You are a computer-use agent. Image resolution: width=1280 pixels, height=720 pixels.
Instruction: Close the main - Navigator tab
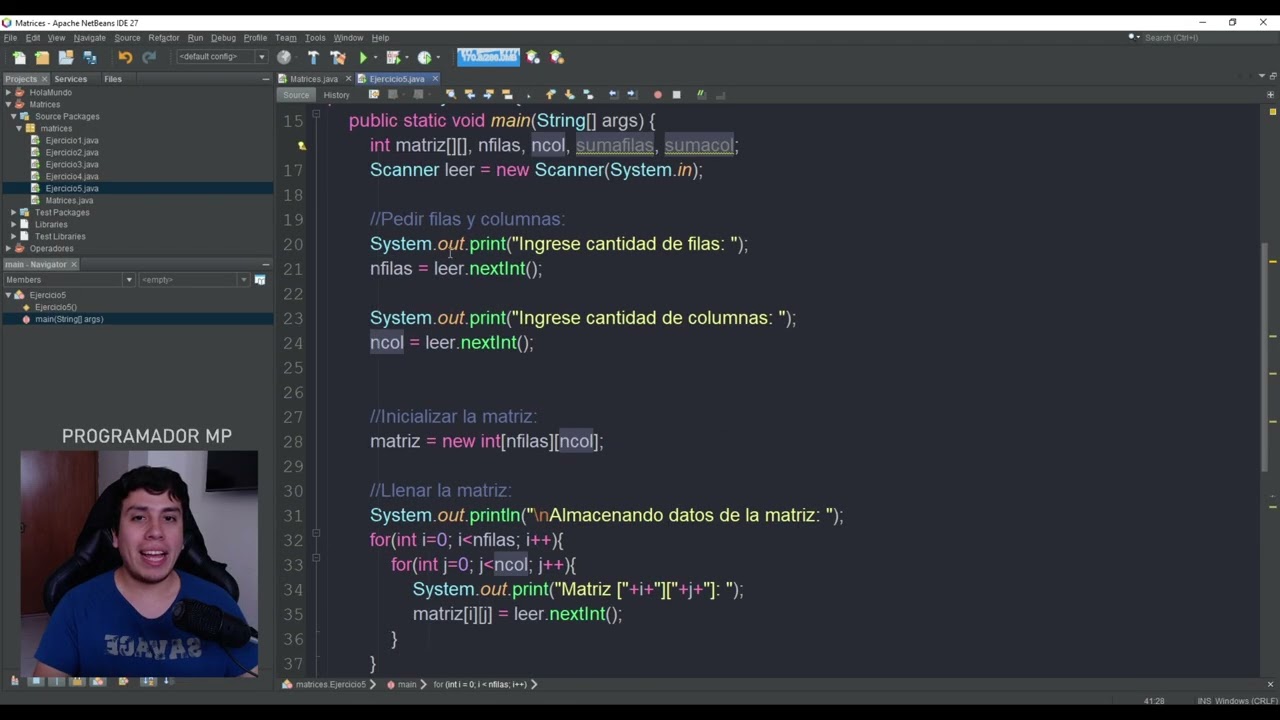coord(73,265)
